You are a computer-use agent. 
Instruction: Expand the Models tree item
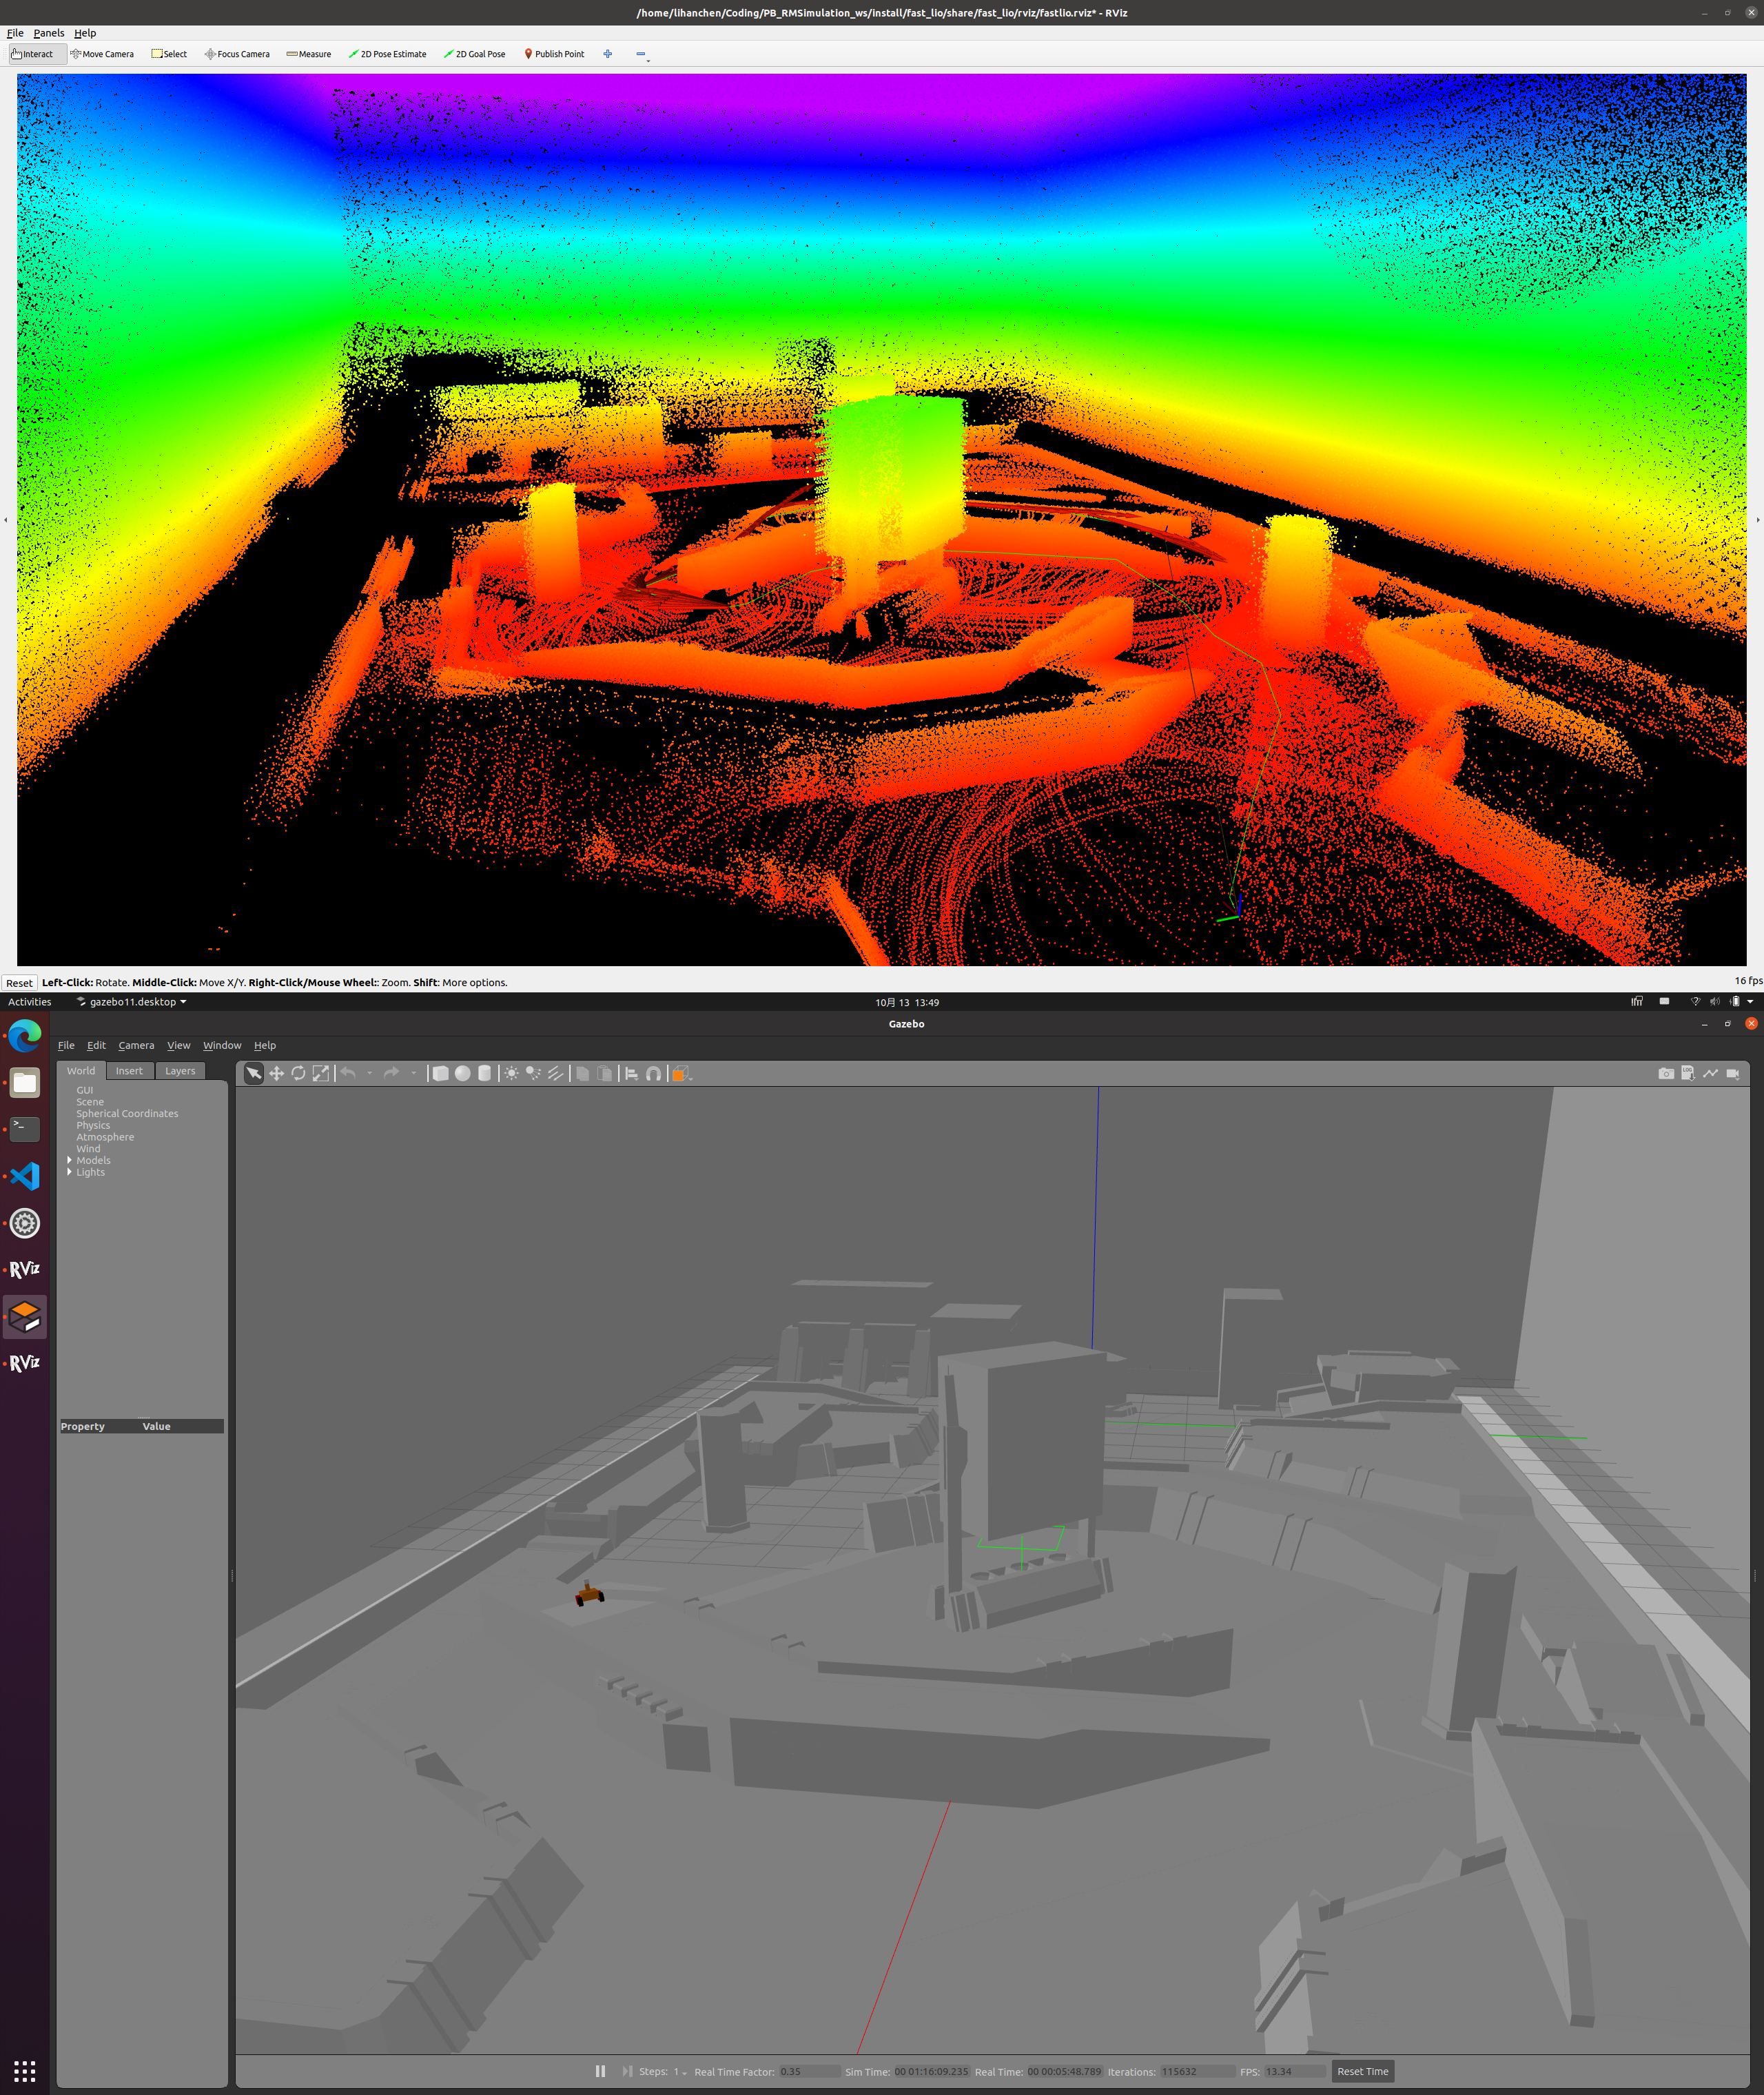[x=69, y=1160]
